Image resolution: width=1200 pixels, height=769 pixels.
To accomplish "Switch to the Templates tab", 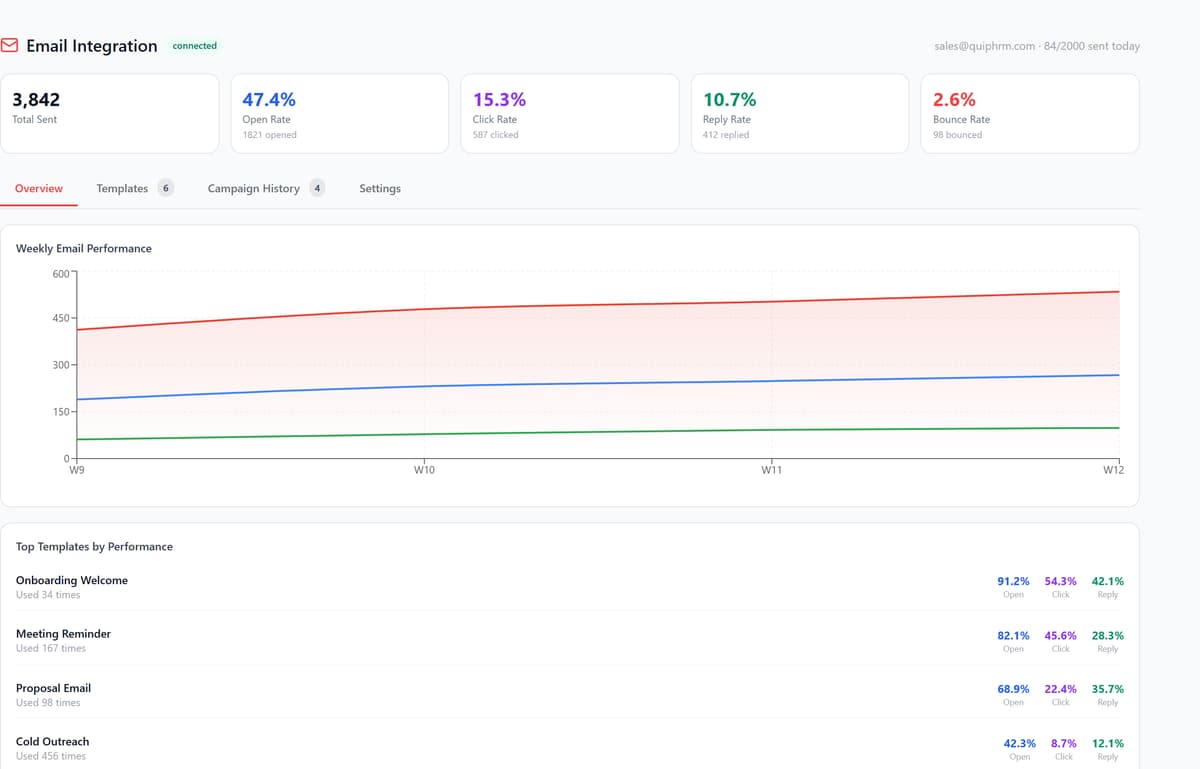I will (122, 188).
